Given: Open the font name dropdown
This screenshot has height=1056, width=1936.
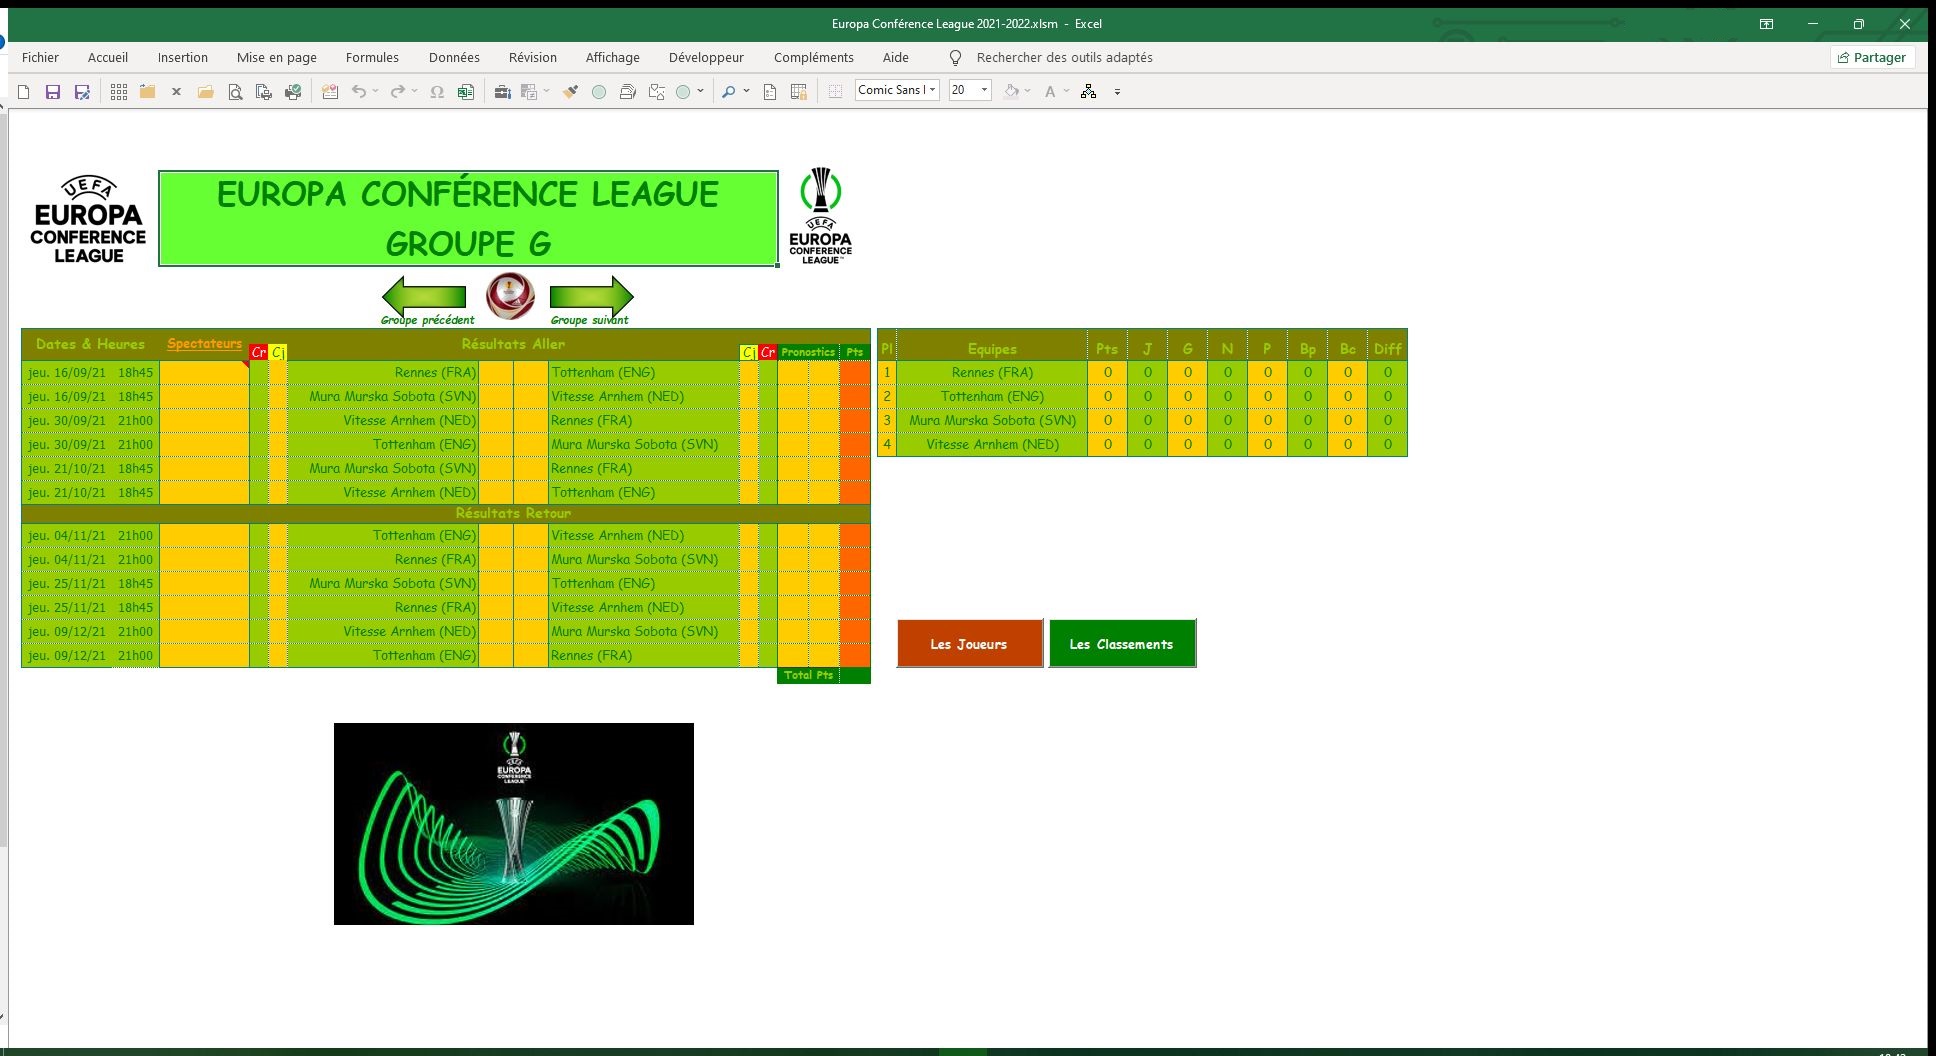Looking at the screenshot, I should pos(932,90).
